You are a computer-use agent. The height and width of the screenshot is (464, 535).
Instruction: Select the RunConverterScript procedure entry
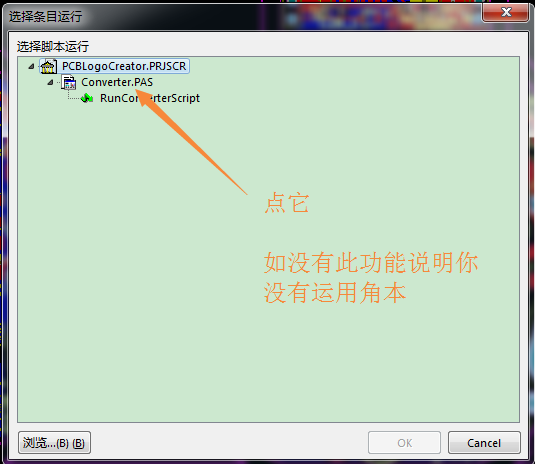click(150, 98)
